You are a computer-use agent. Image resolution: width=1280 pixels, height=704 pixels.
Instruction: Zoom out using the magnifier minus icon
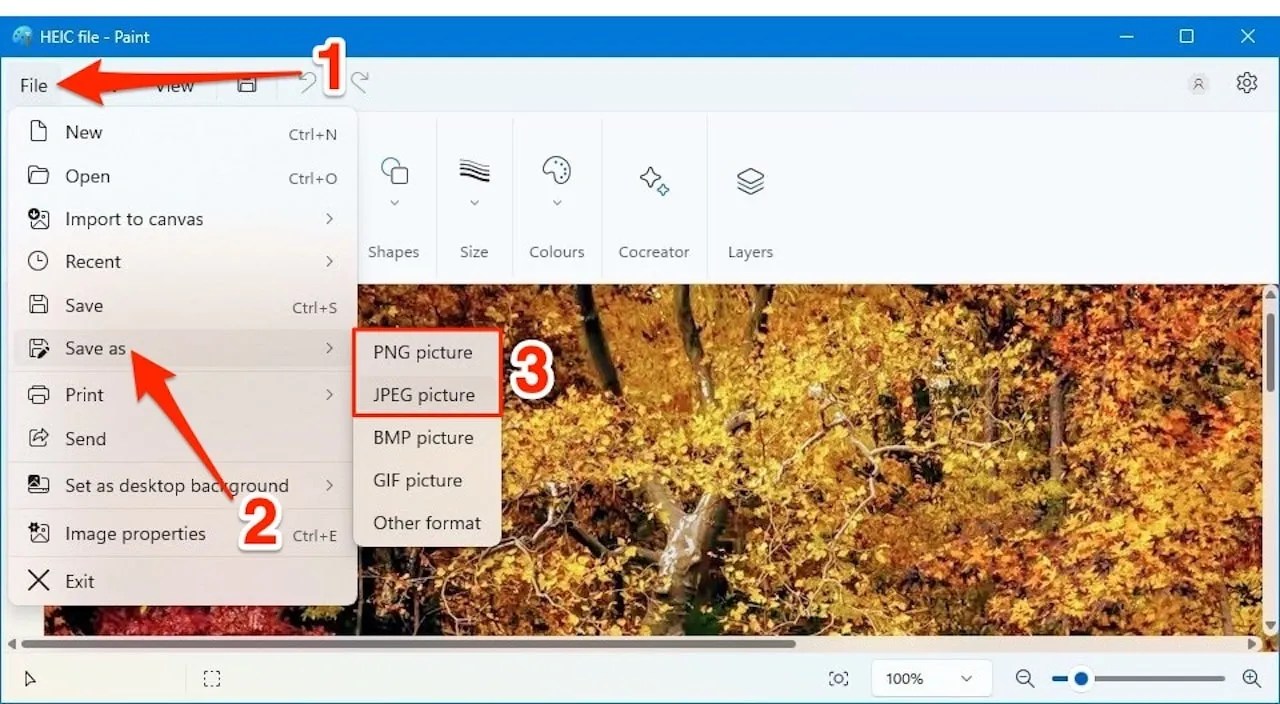pos(1024,678)
